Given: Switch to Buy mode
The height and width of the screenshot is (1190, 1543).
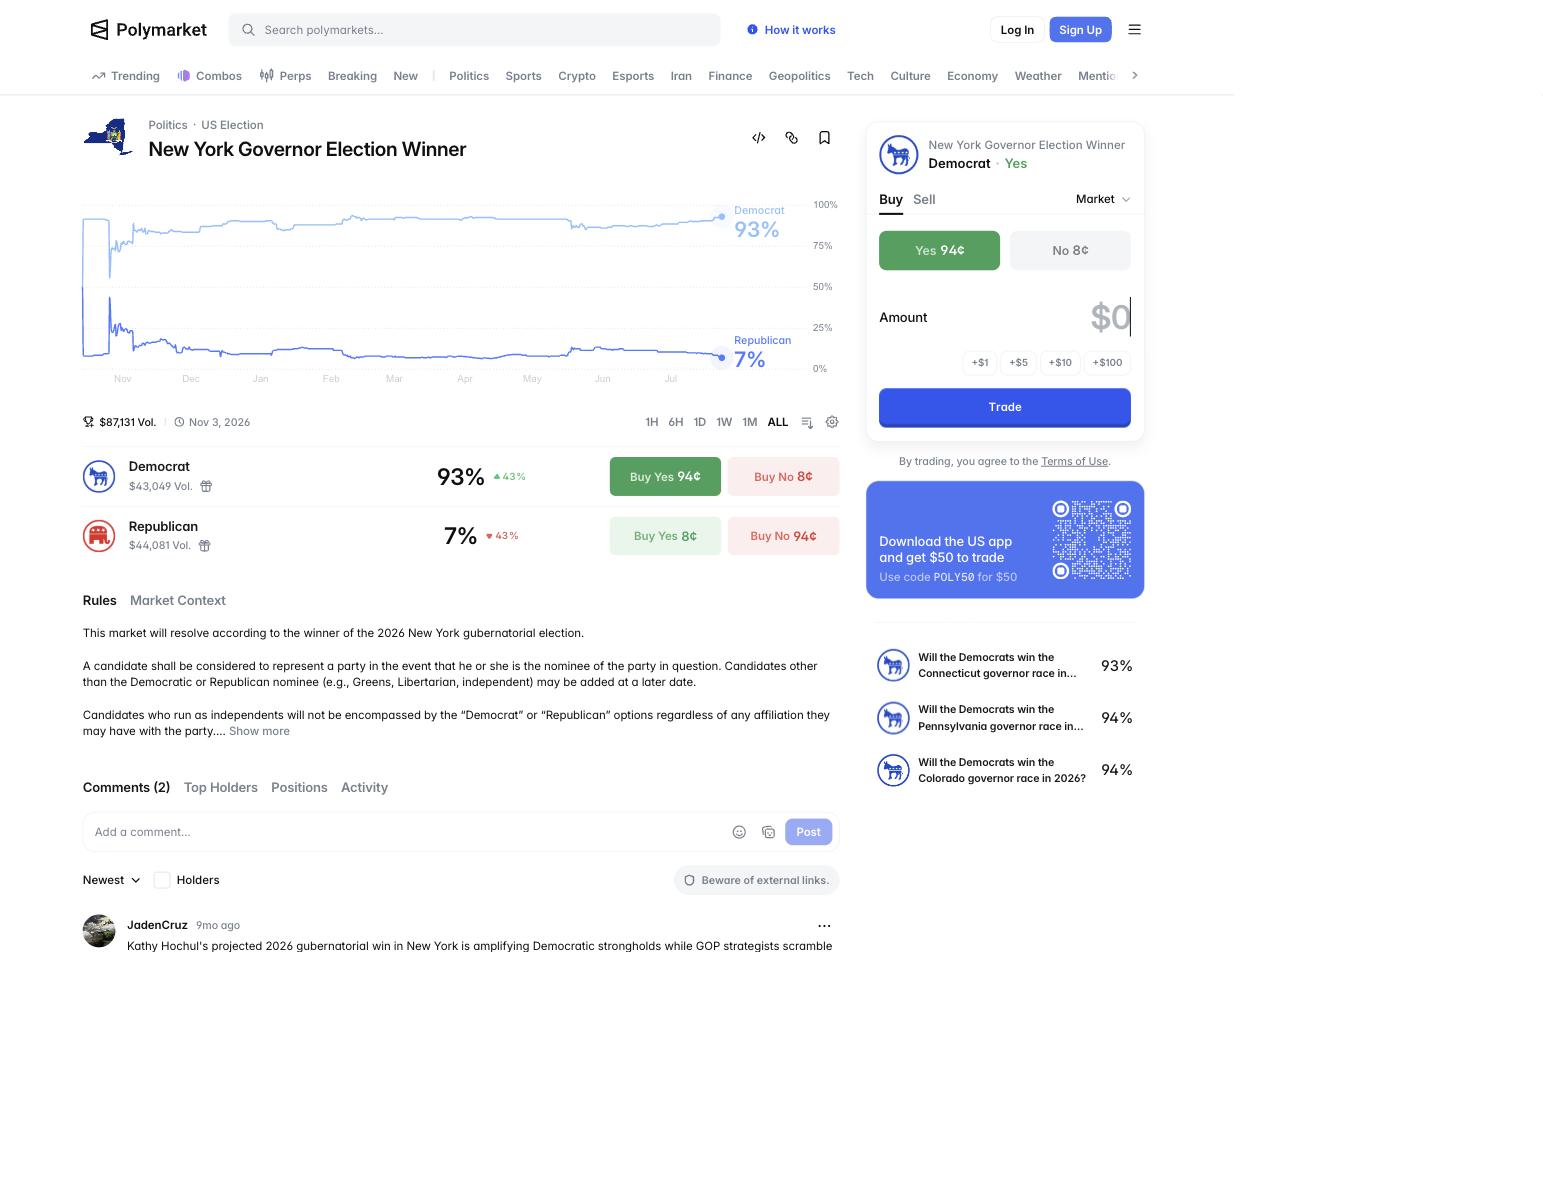Looking at the screenshot, I should click(x=891, y=200).
